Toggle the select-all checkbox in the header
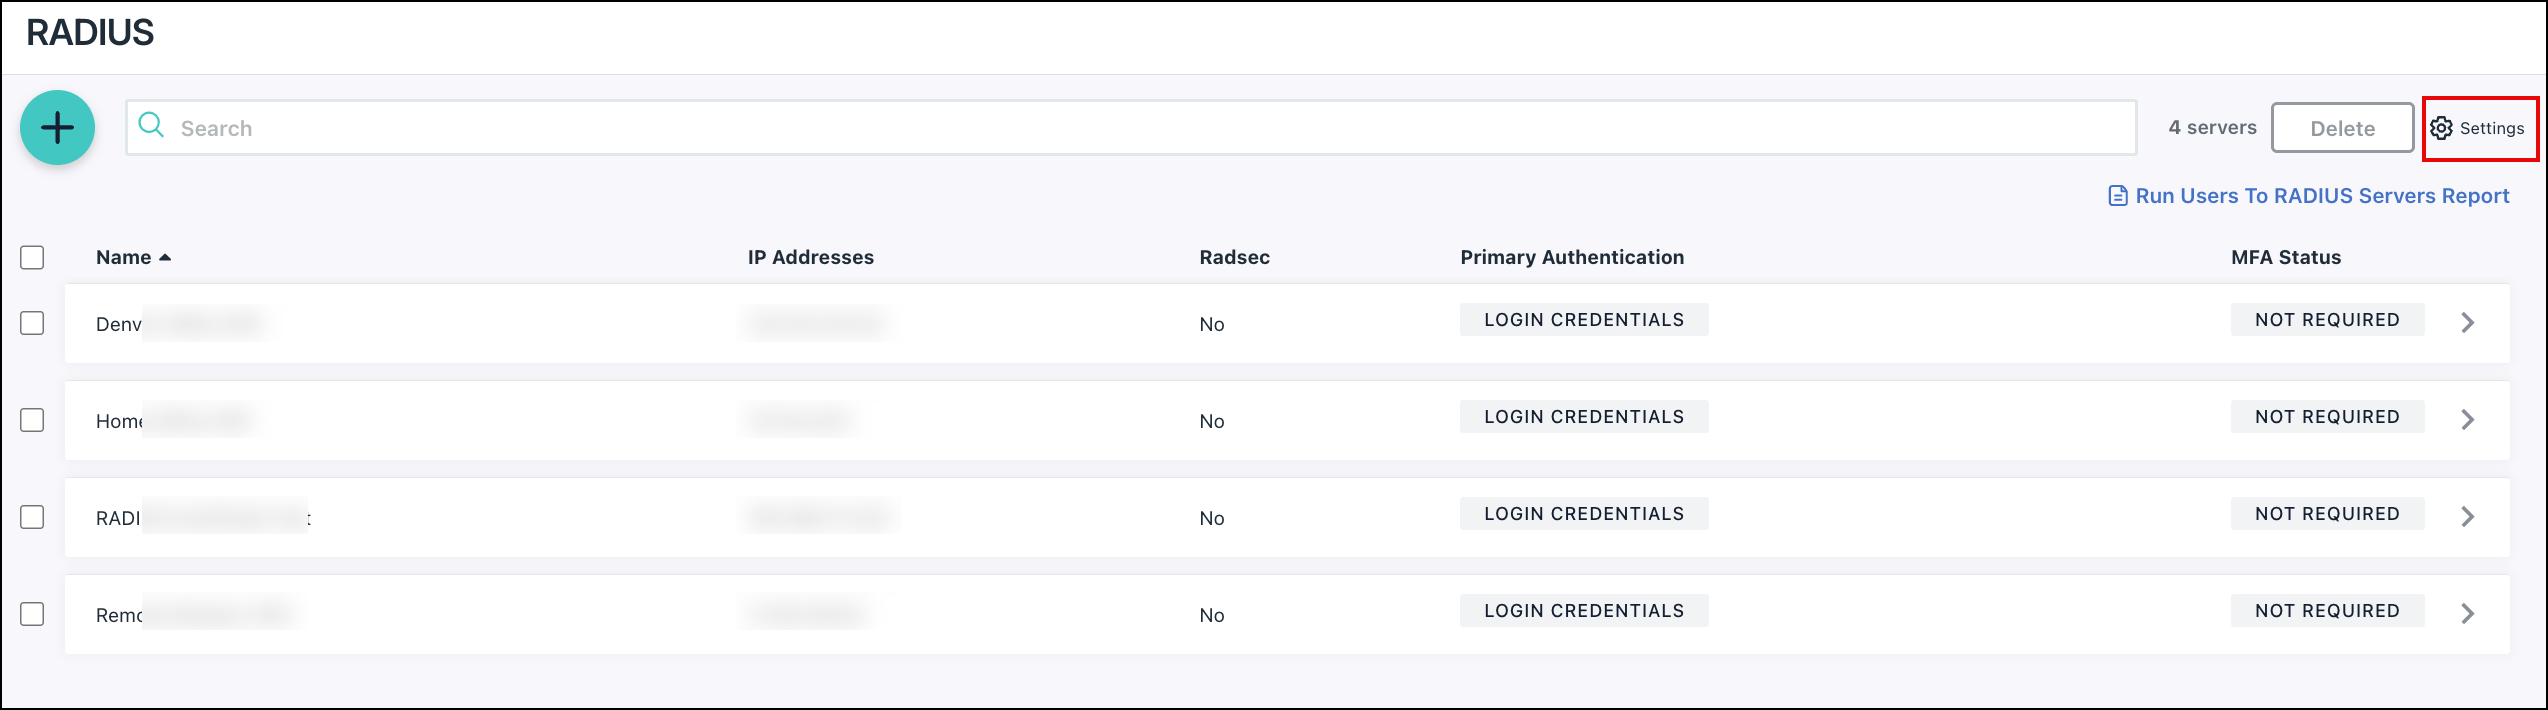This screenshot has width=2548, height=710. (x=31, y=257)
